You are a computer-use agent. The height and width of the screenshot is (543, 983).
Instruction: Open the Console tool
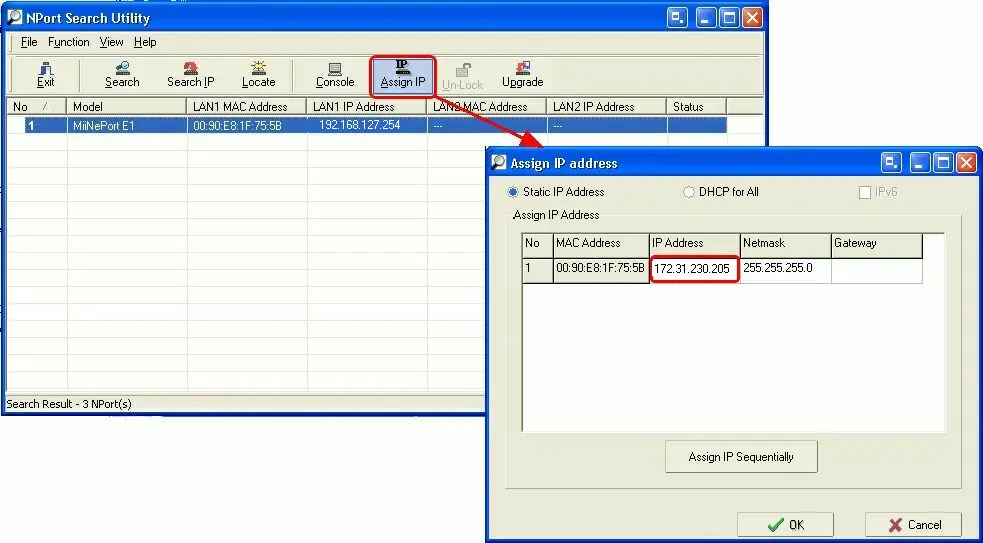click(x=335, y=75)
